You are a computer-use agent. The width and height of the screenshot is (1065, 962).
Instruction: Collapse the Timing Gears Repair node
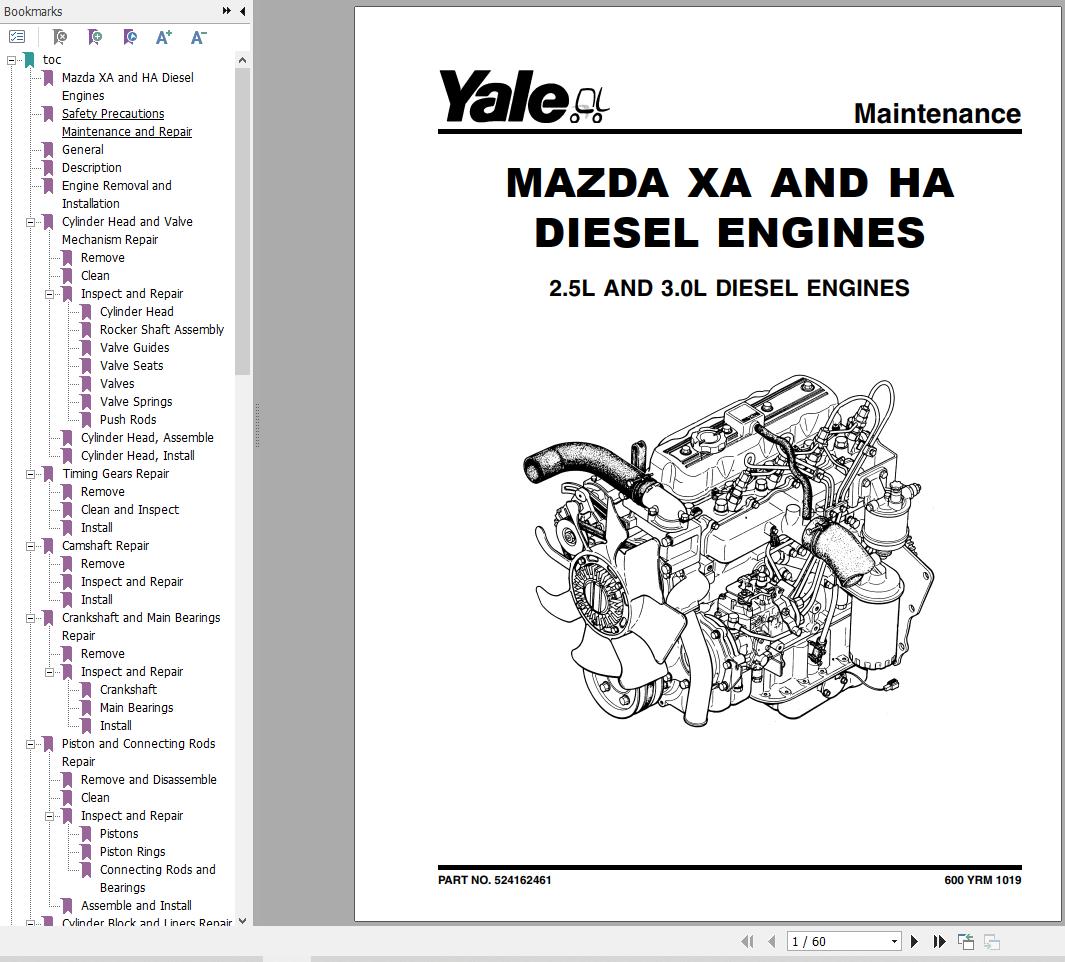(30, 474)
